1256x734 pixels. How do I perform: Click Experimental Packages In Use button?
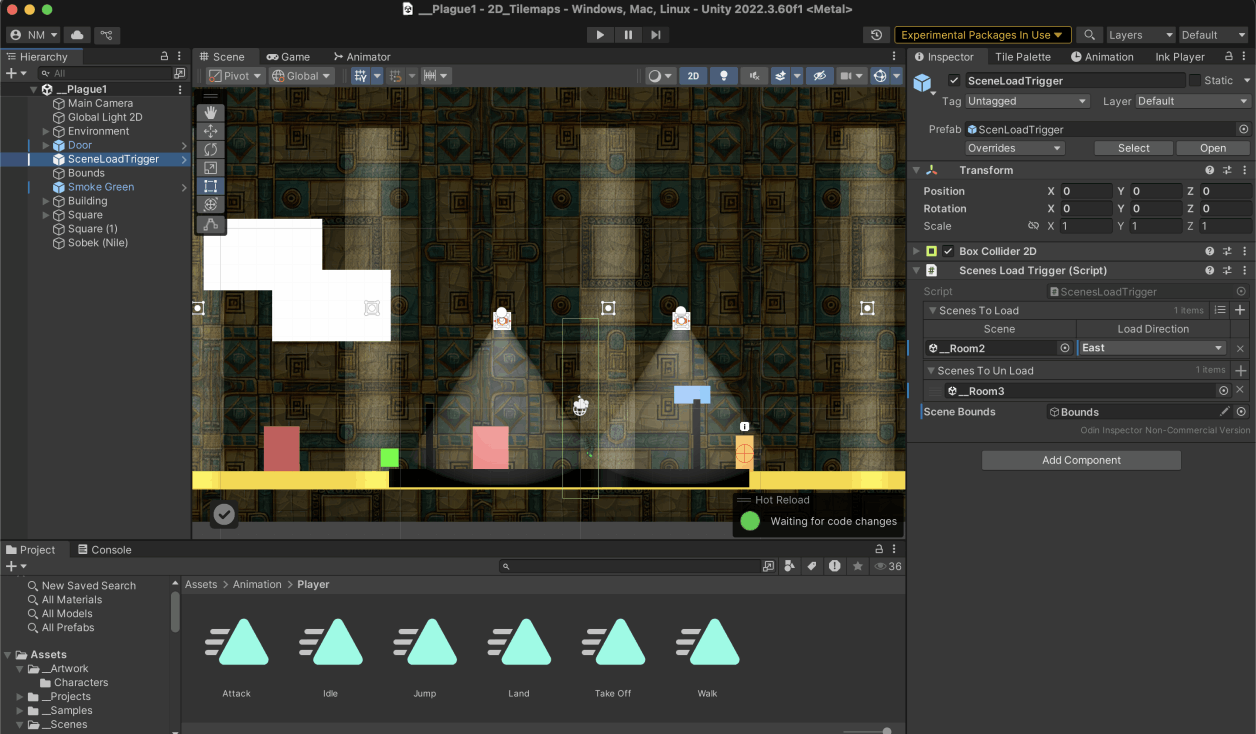(982, 35)
